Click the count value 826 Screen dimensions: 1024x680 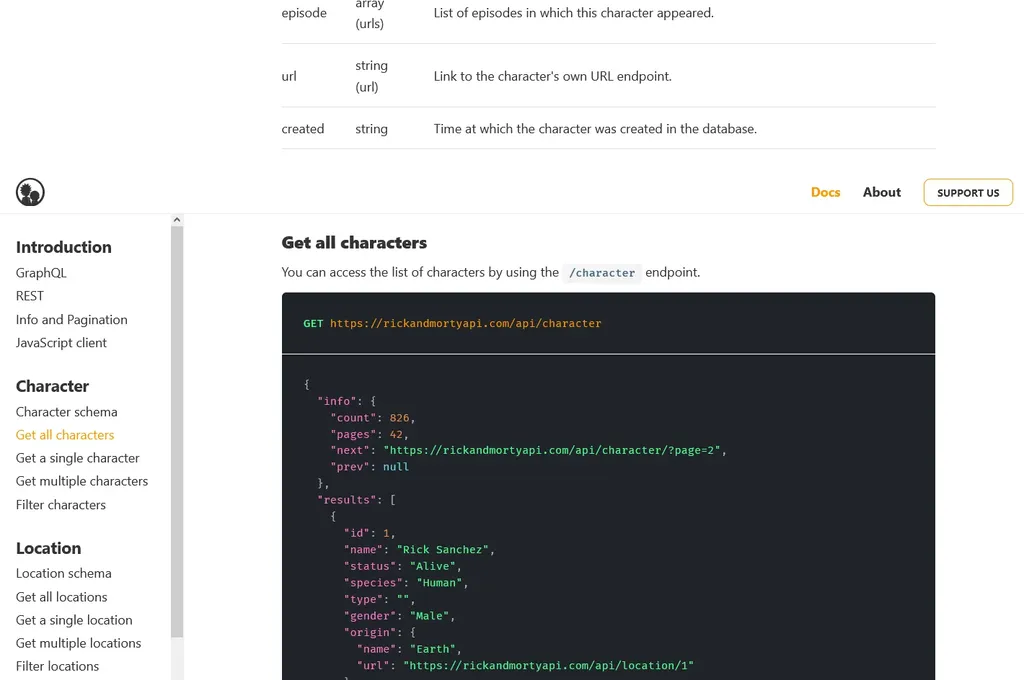[400, 418]
